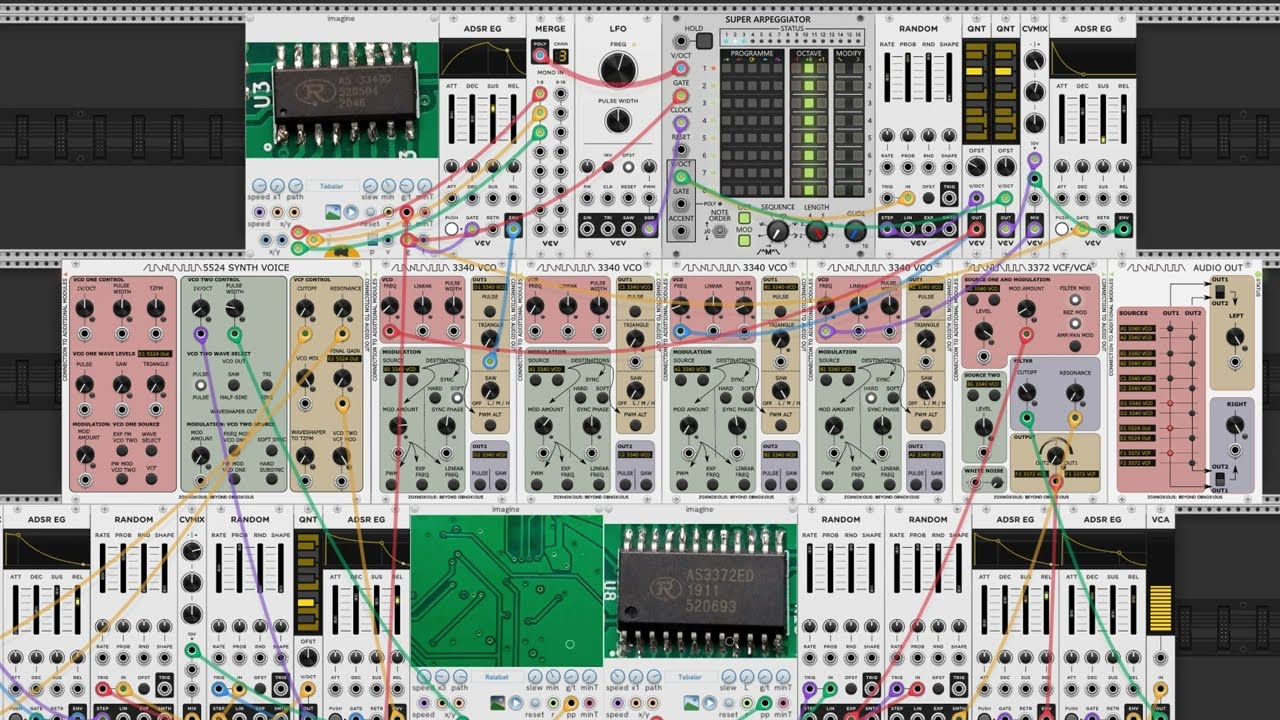Flip bottom OUT2/OUT1 switch on AUDIO OUT
This screenshot has height=720, width=1280.
tap(1220, 478)
